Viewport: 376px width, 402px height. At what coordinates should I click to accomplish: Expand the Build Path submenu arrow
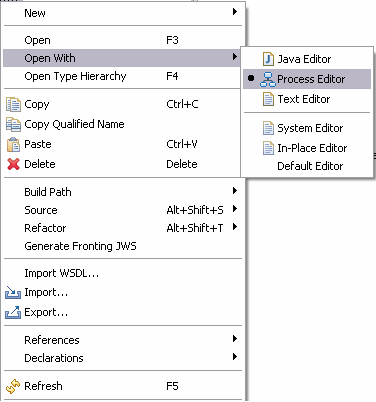point(235,191)
